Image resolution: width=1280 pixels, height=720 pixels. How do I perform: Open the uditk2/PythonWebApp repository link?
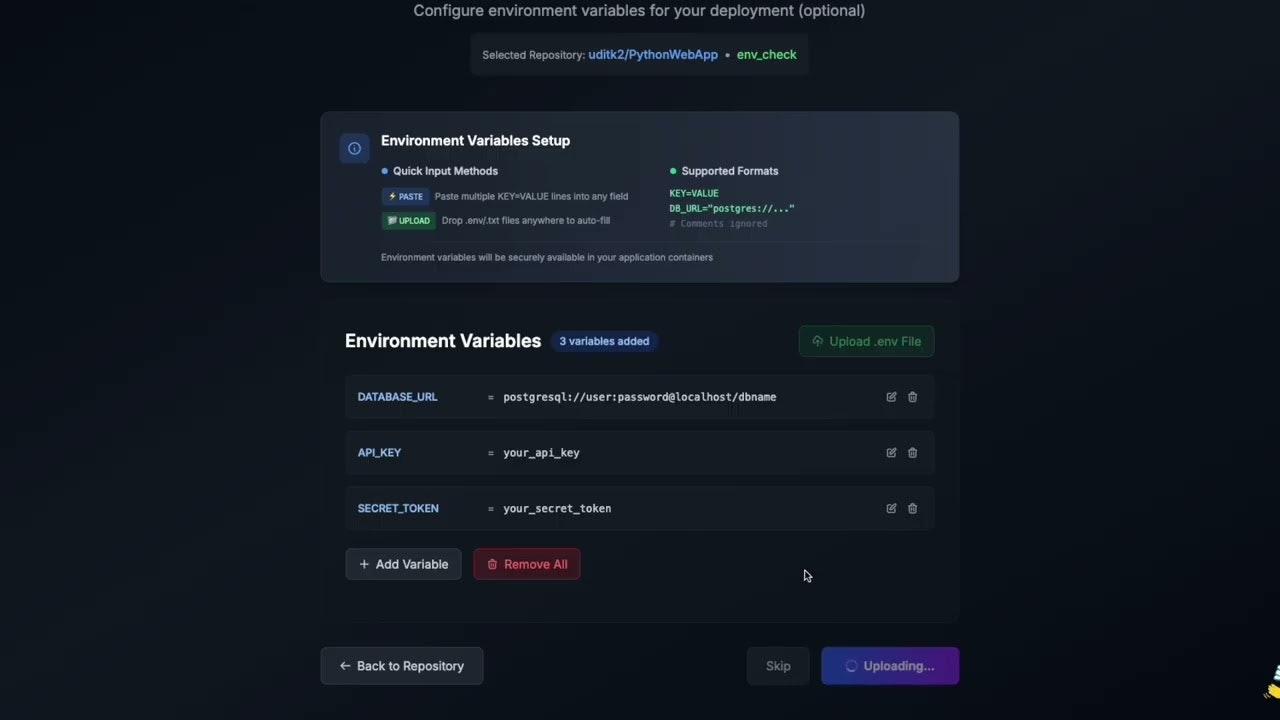[x=652, y=55]
